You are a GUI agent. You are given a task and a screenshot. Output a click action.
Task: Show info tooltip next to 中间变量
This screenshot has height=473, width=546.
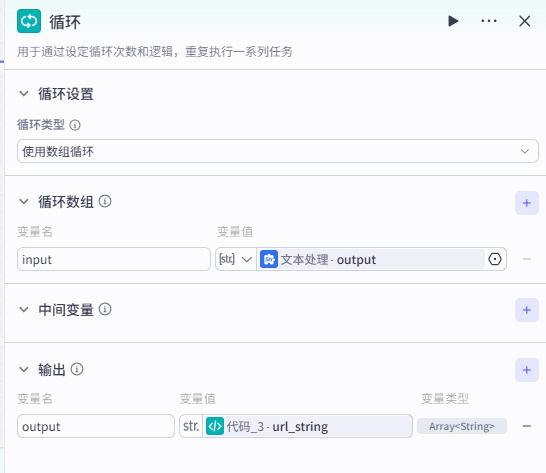[105, 309]
